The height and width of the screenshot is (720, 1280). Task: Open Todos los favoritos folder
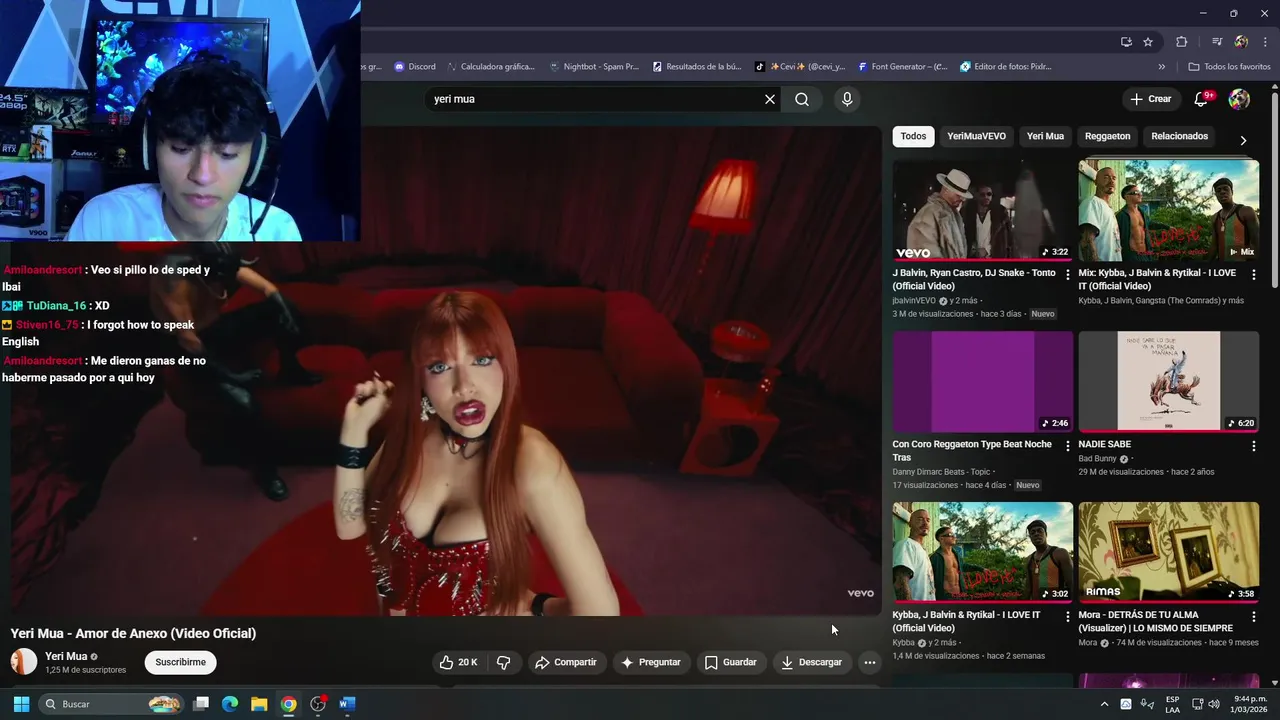click(1229, 67)
